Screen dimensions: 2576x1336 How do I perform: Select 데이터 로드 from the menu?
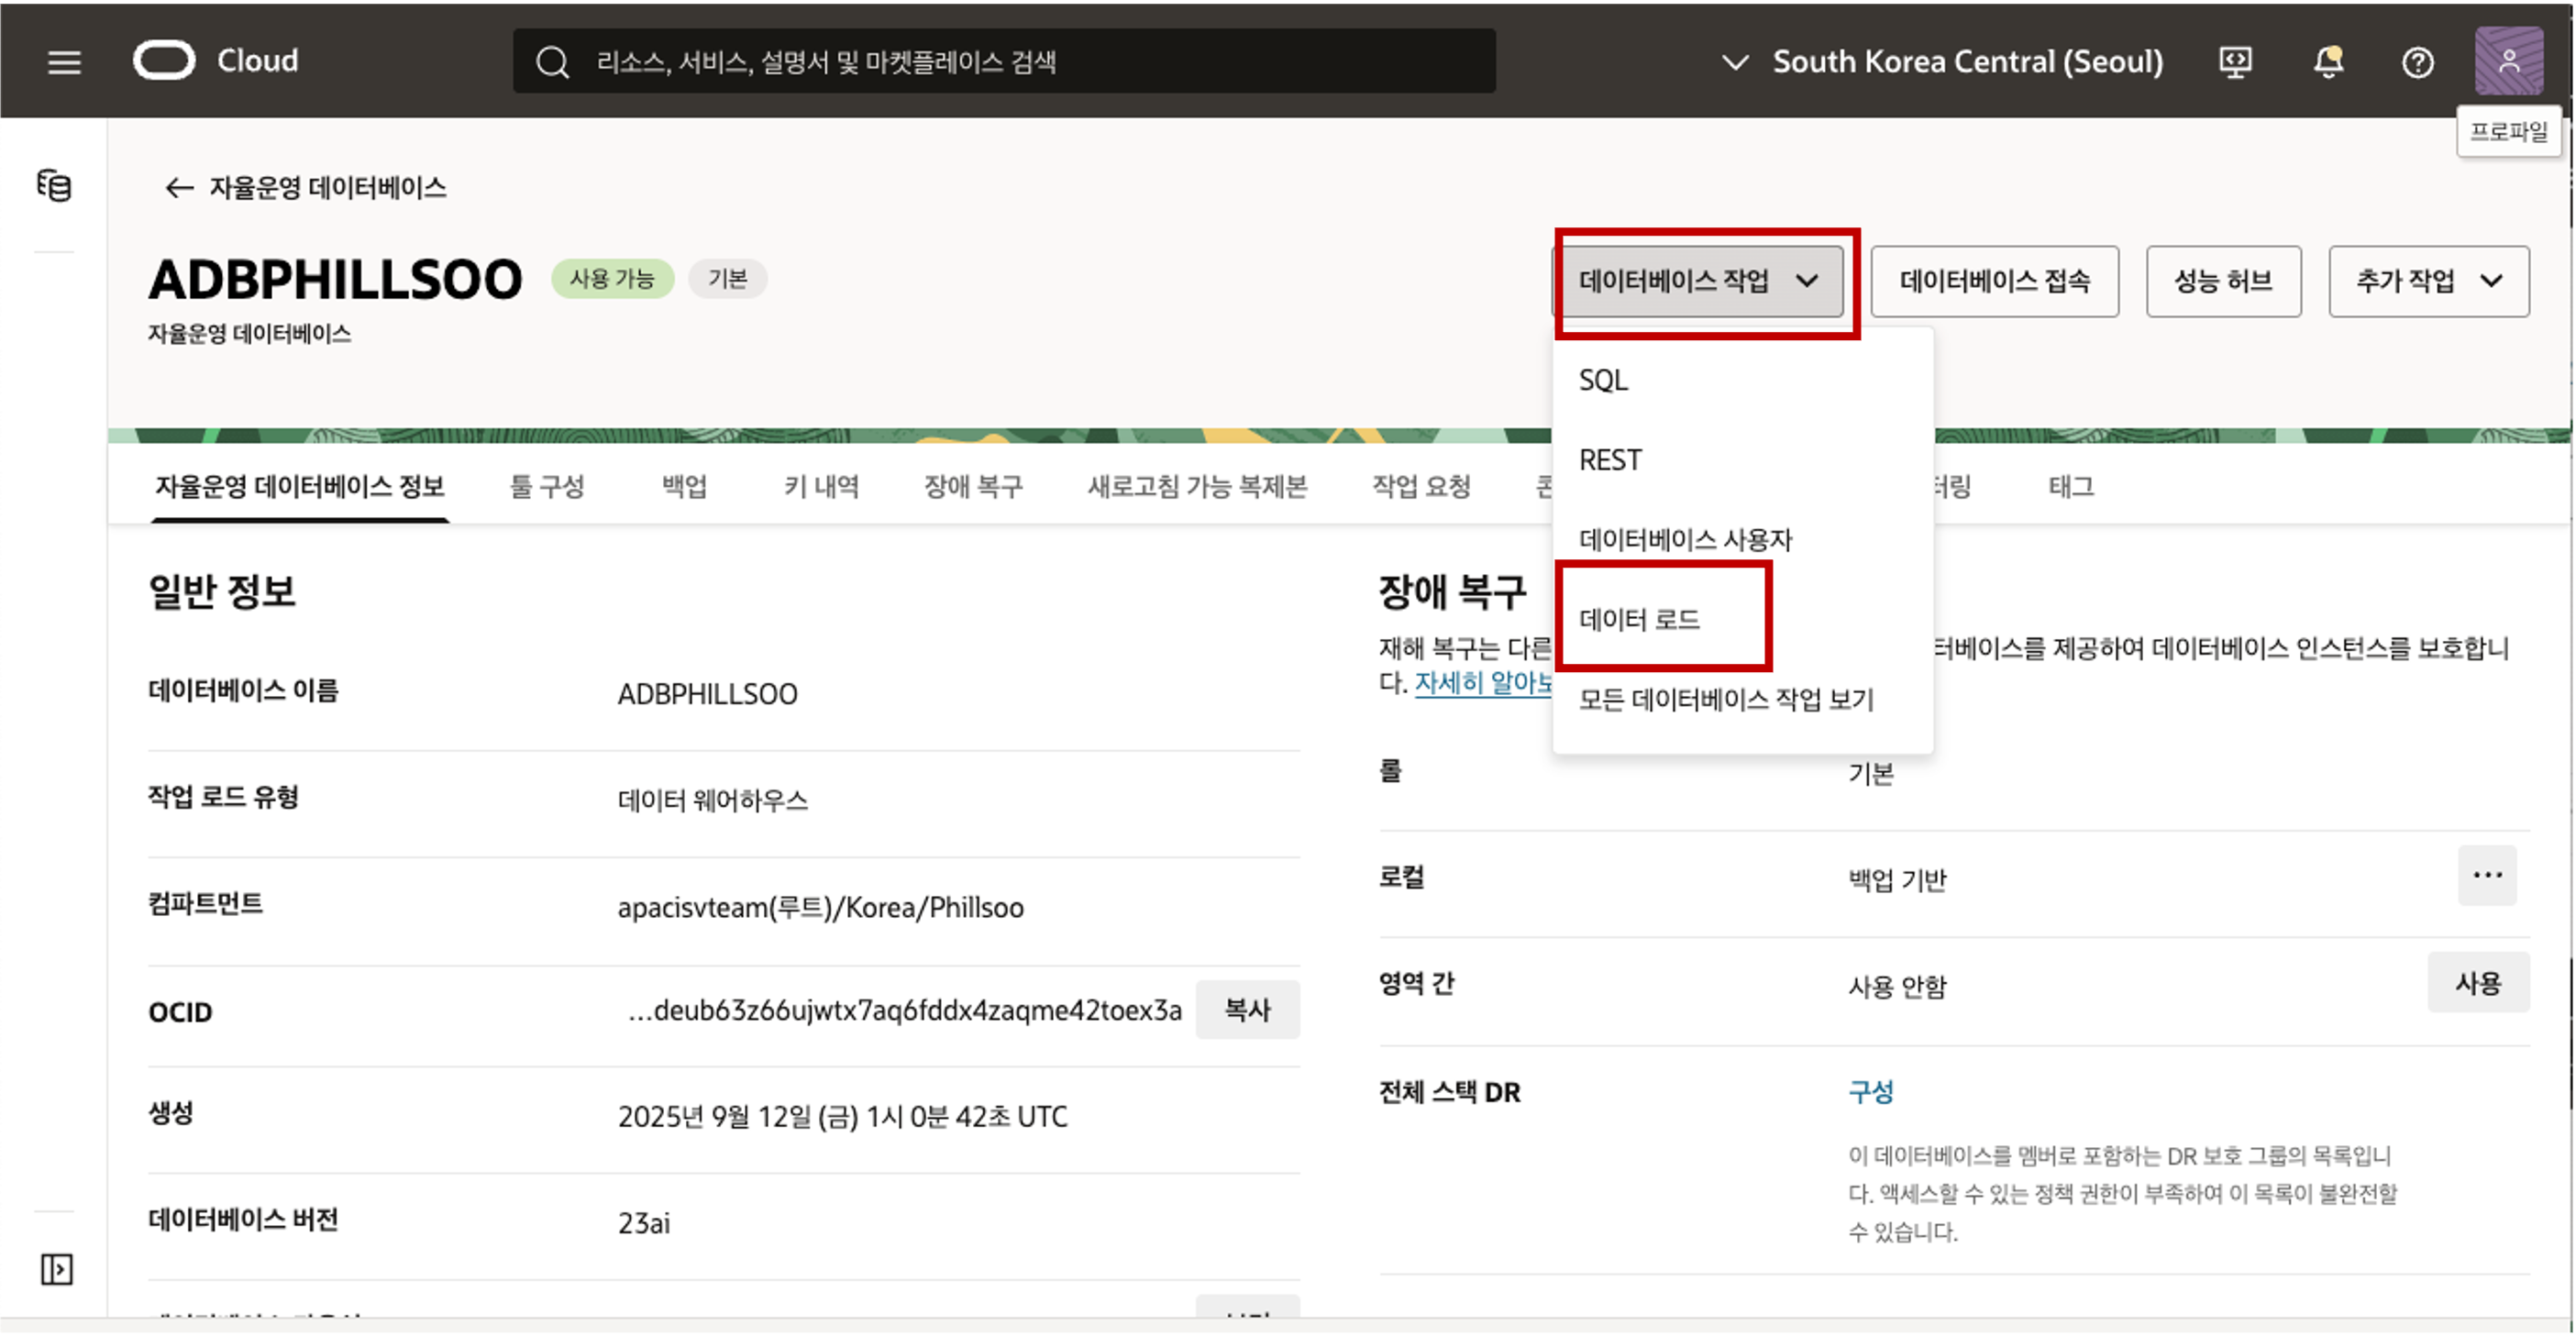[x=1639, y=619]
